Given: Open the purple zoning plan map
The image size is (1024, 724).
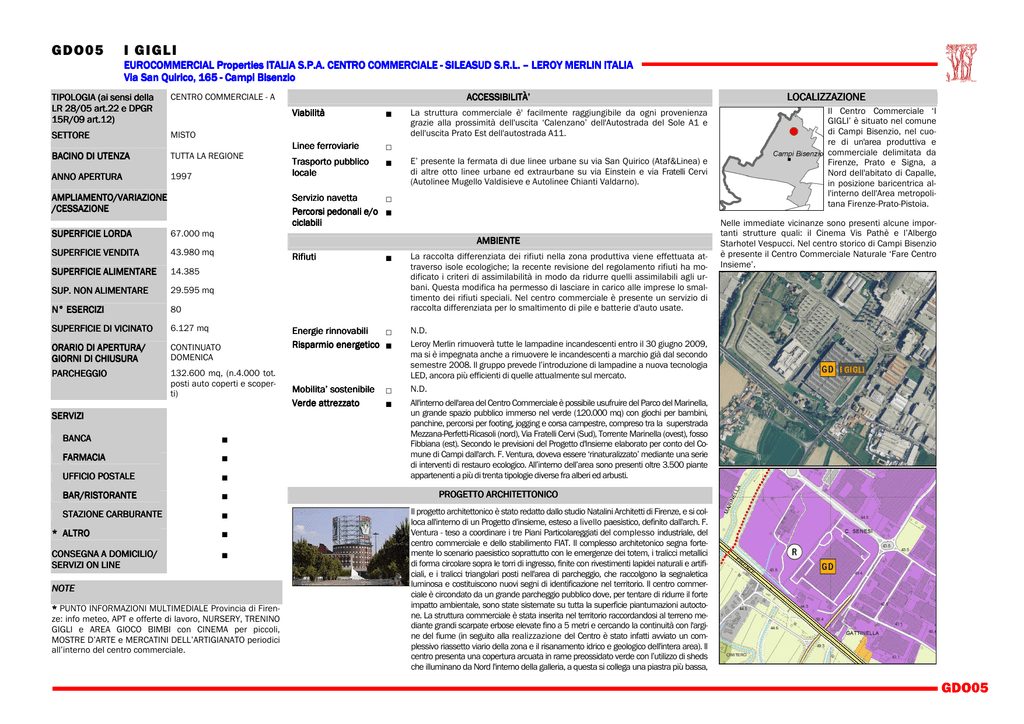Looking at the screenshot, I should point(827,566).
